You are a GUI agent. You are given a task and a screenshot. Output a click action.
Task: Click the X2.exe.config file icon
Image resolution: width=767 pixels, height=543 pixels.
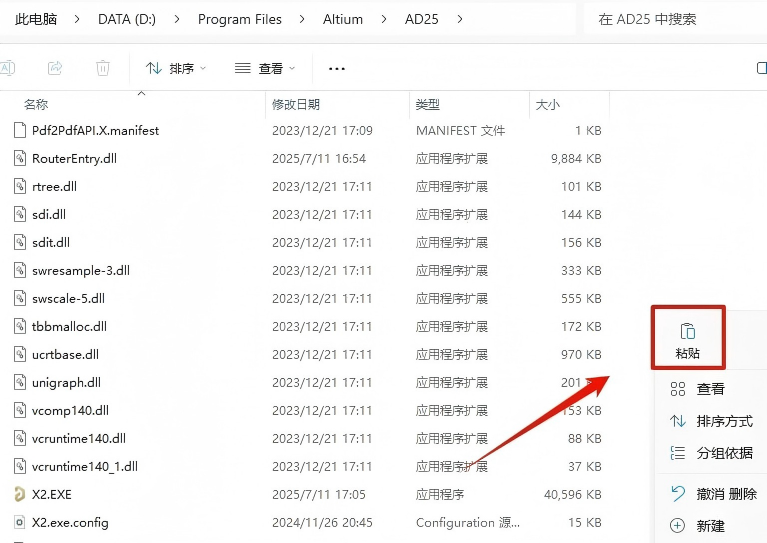pyautogui.click(x=20, y=522)
